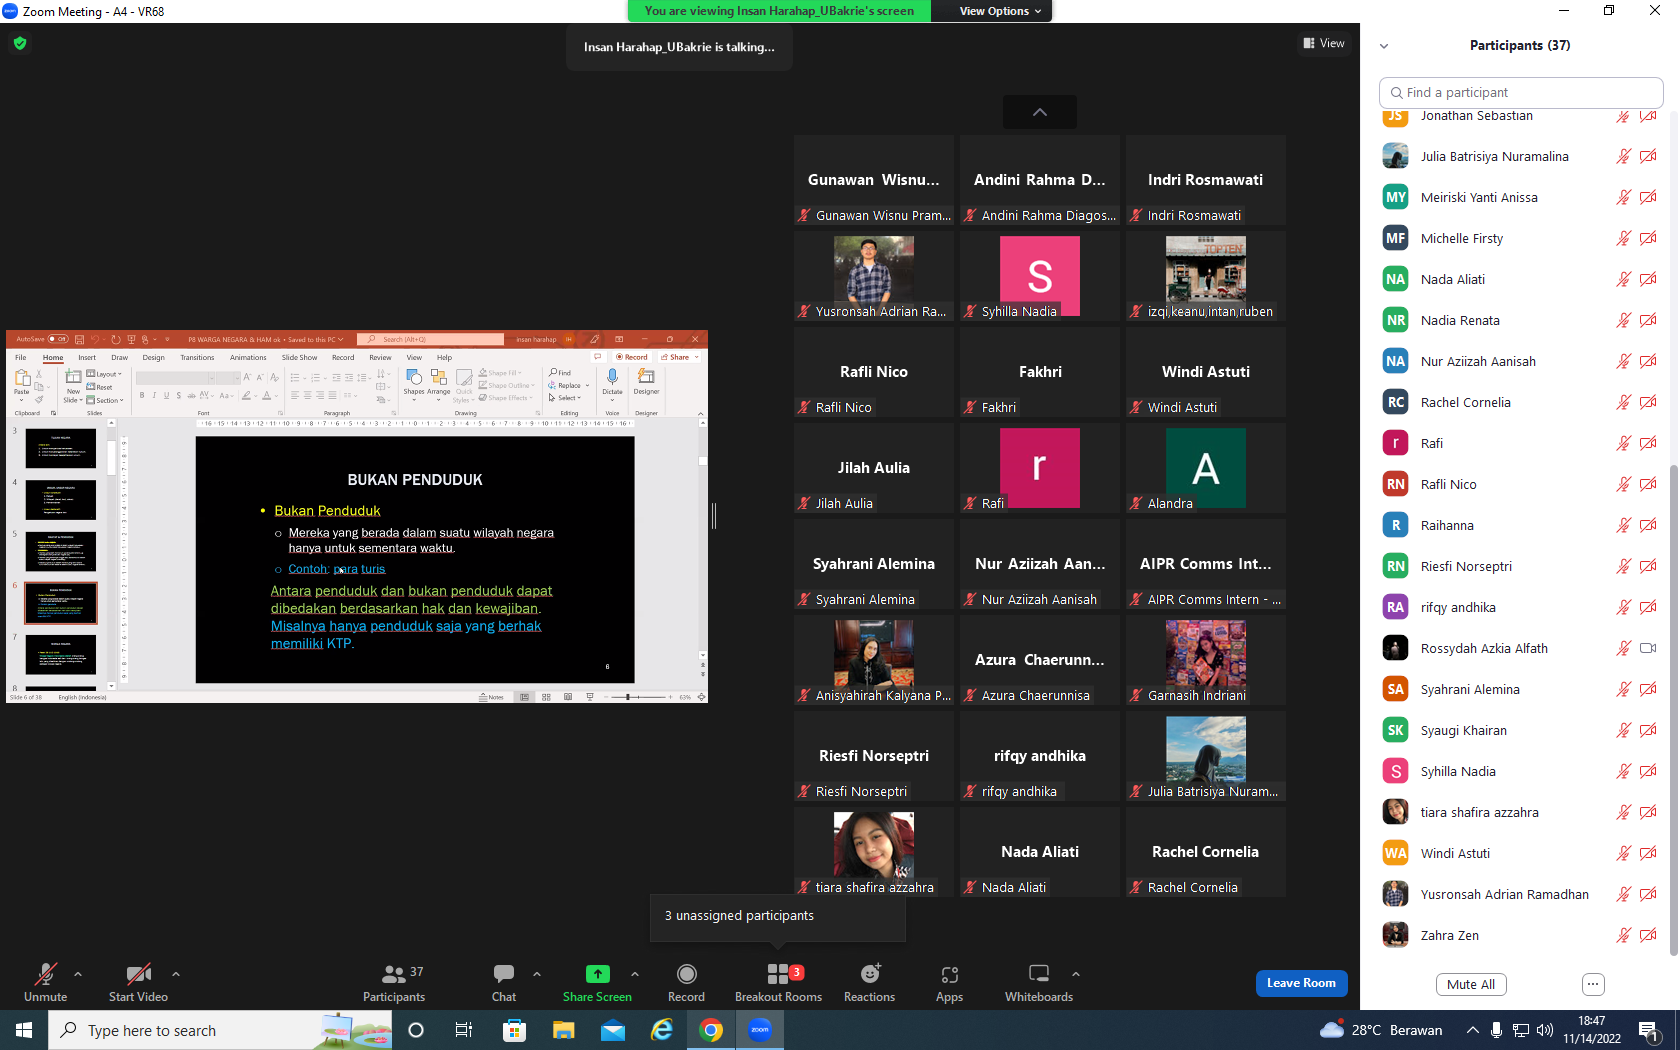Collapse the Participants panel chevron
Viewport: 1680px width, 1050px height.
[1384, 46]
